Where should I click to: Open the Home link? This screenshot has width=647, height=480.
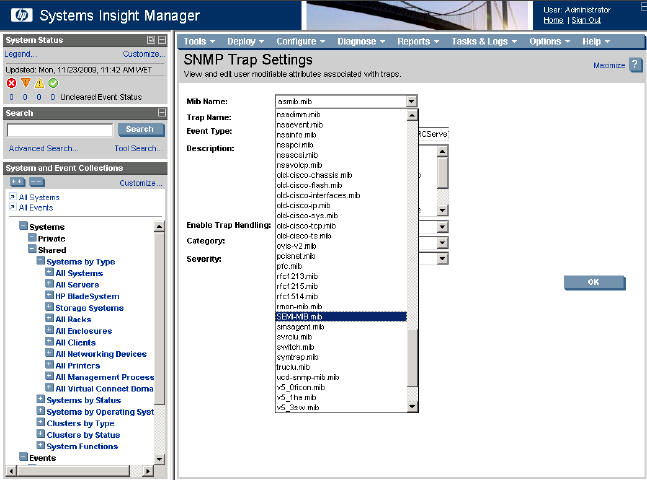coord(553,20)
